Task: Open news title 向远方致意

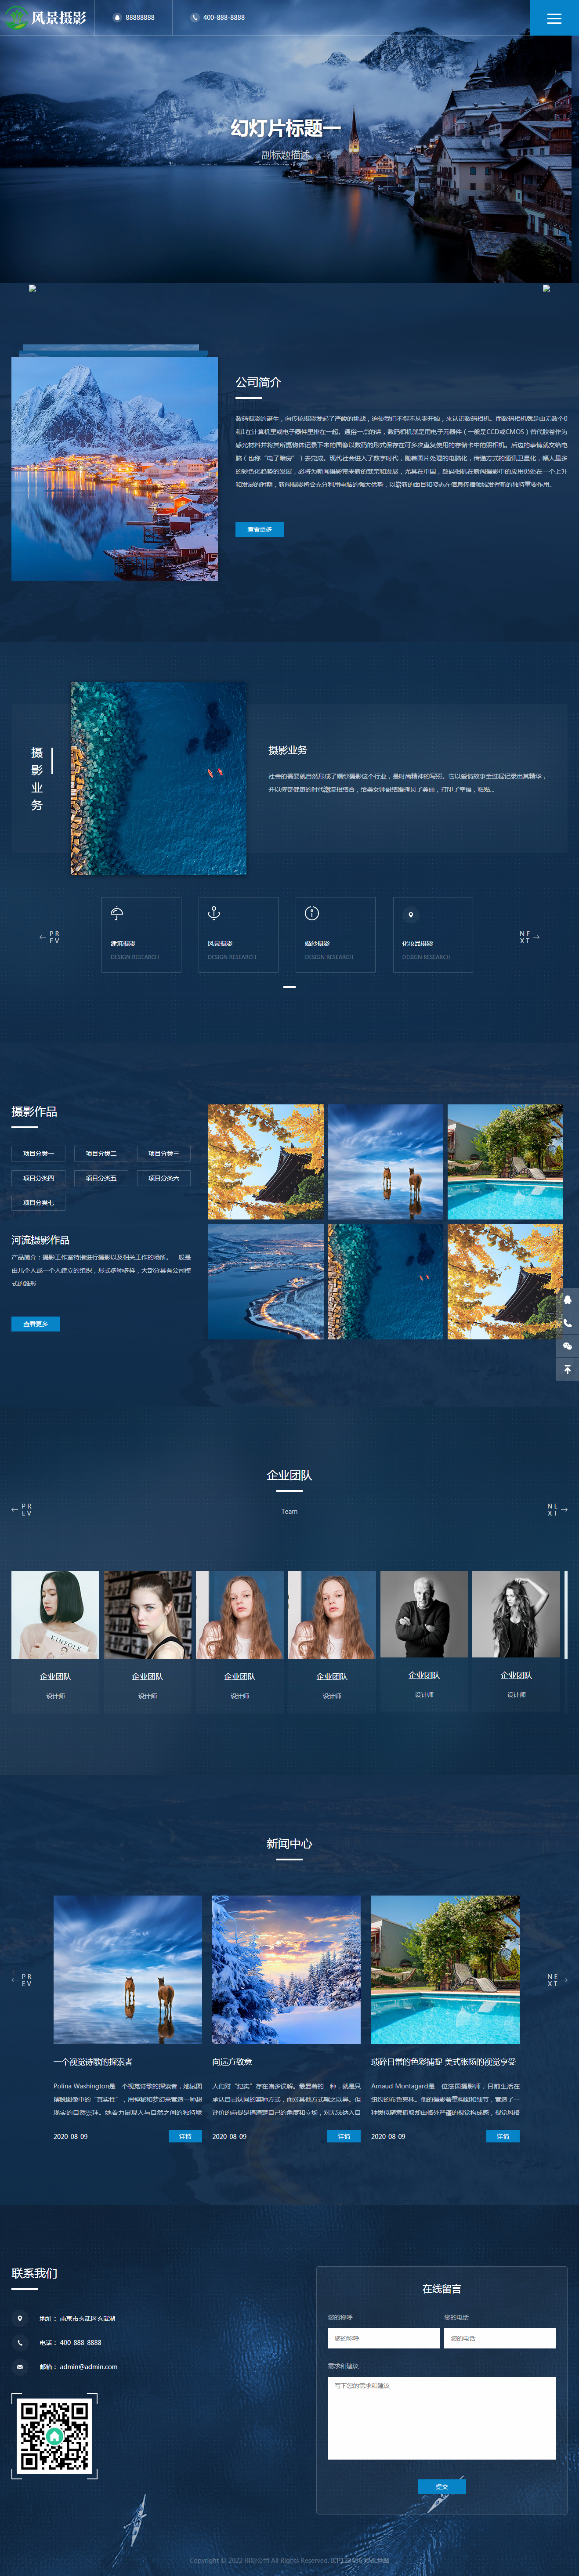Action: click(232, 2061)
